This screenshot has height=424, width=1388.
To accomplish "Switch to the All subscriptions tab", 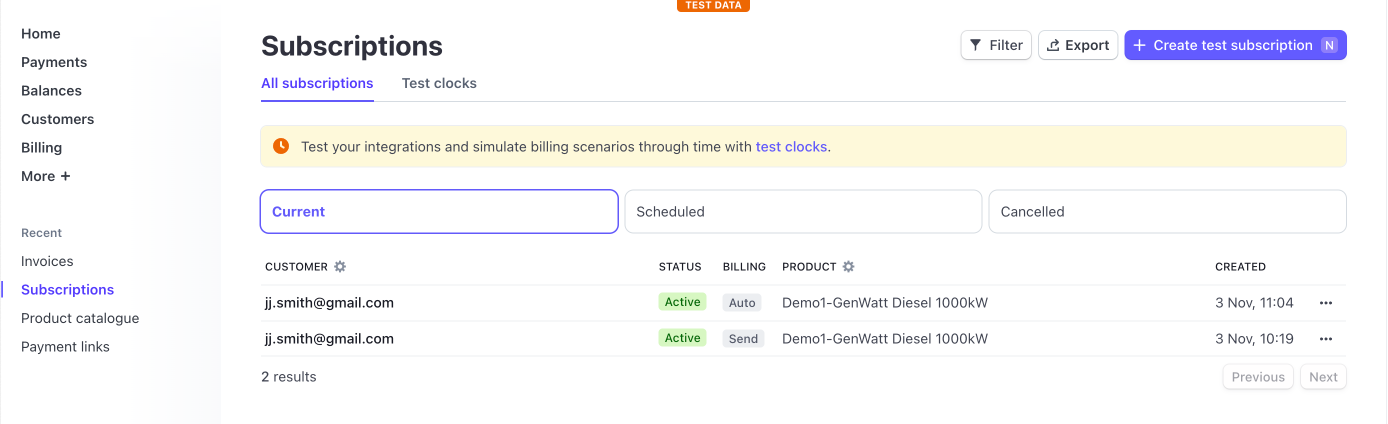I will click(317, 83).
